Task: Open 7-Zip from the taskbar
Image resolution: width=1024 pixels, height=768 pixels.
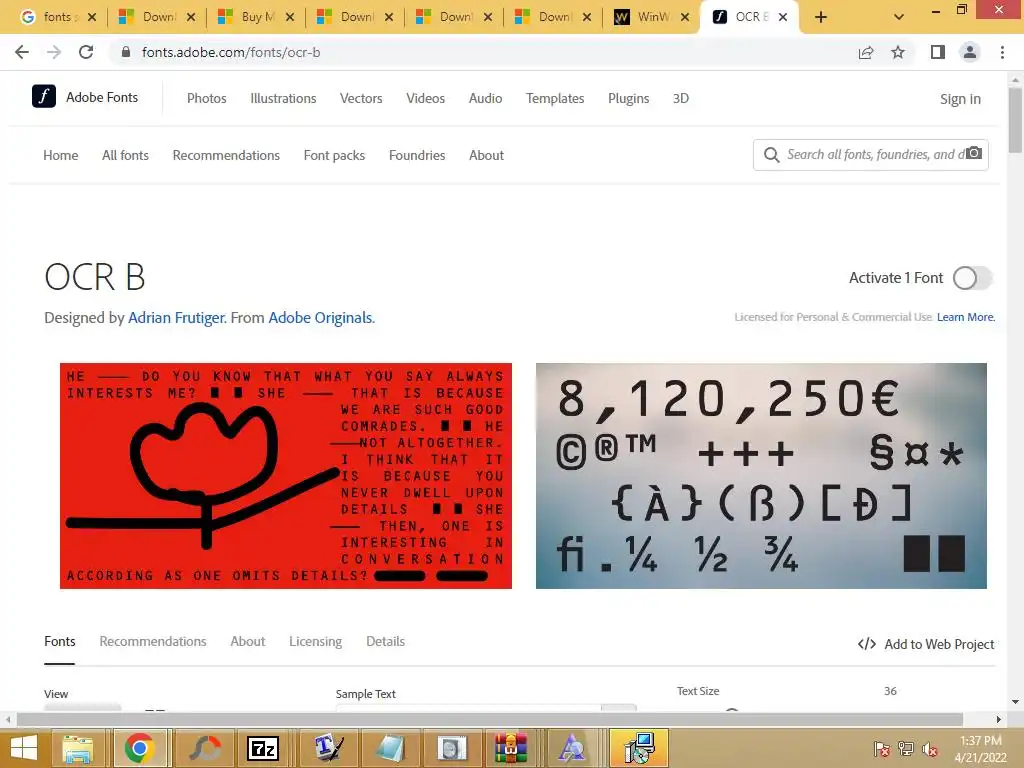Action: (263, 748)
